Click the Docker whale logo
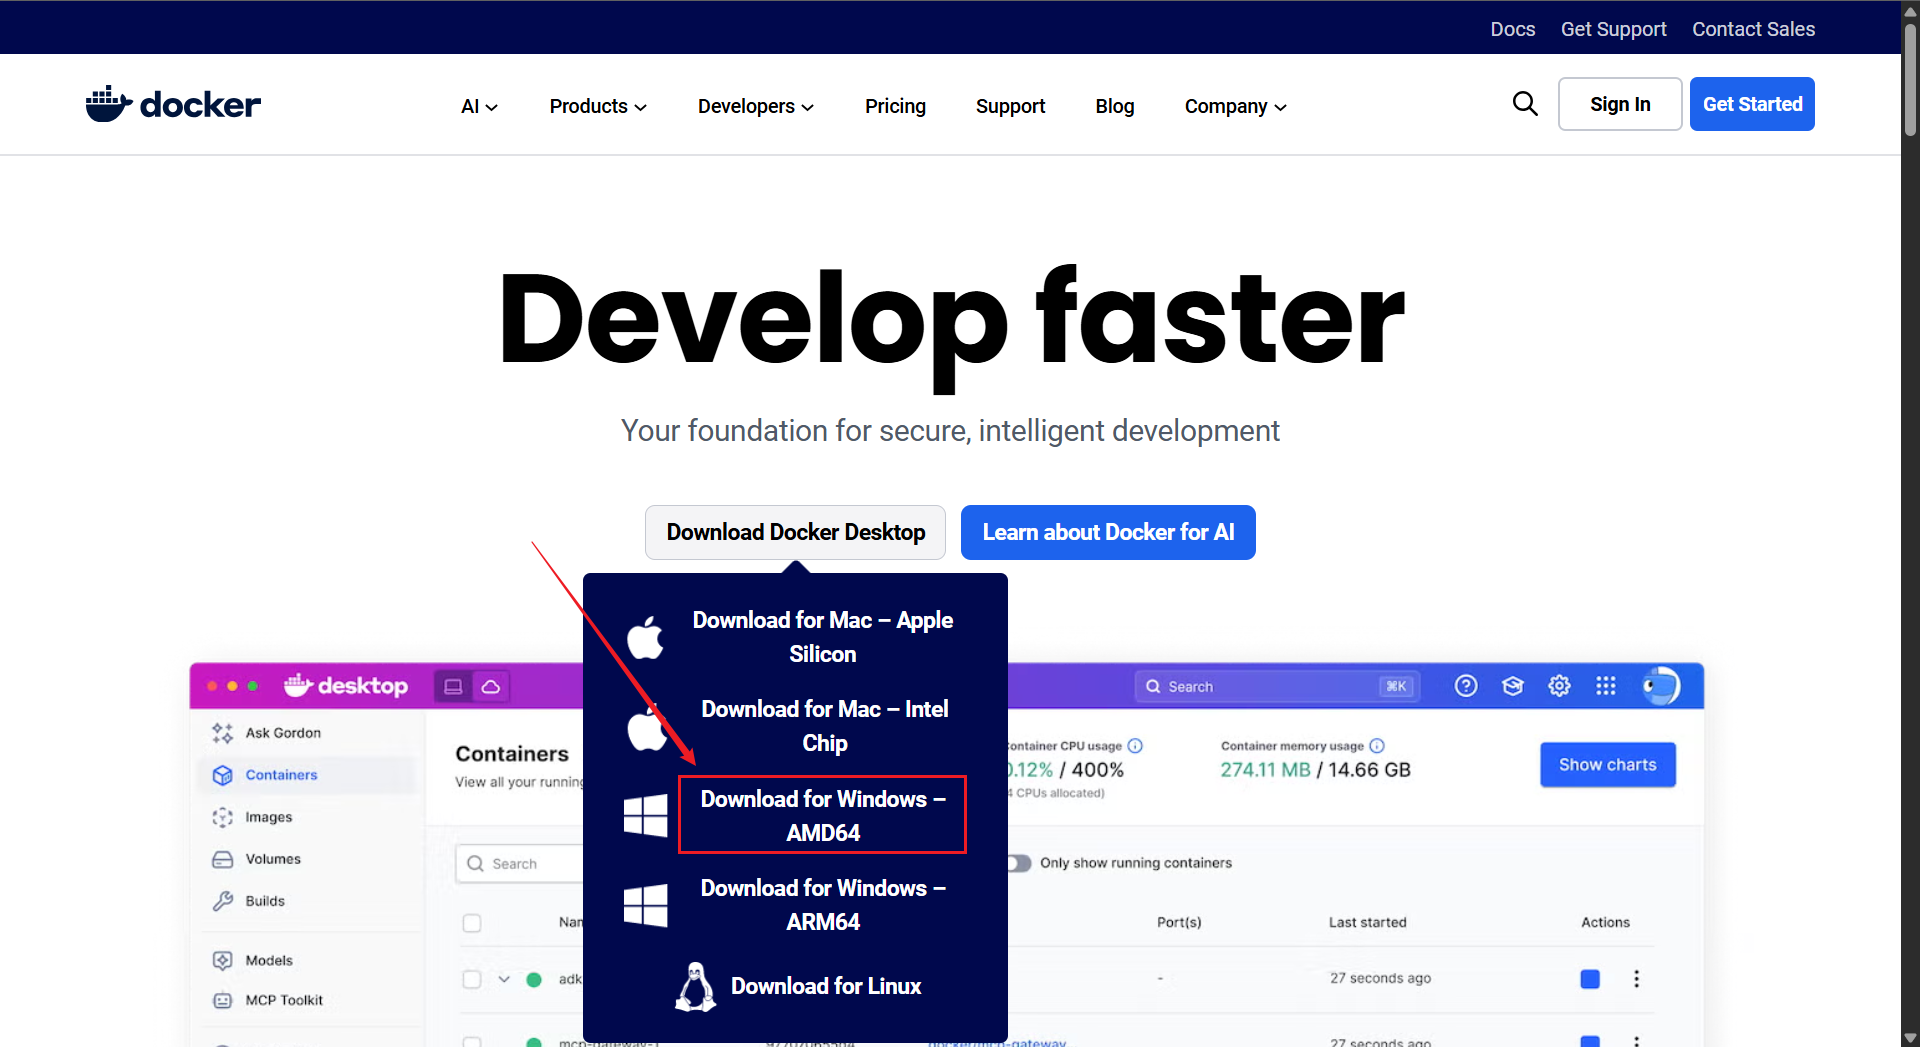This screenshot has width=1920, height=1047. [x=173, y=104]
